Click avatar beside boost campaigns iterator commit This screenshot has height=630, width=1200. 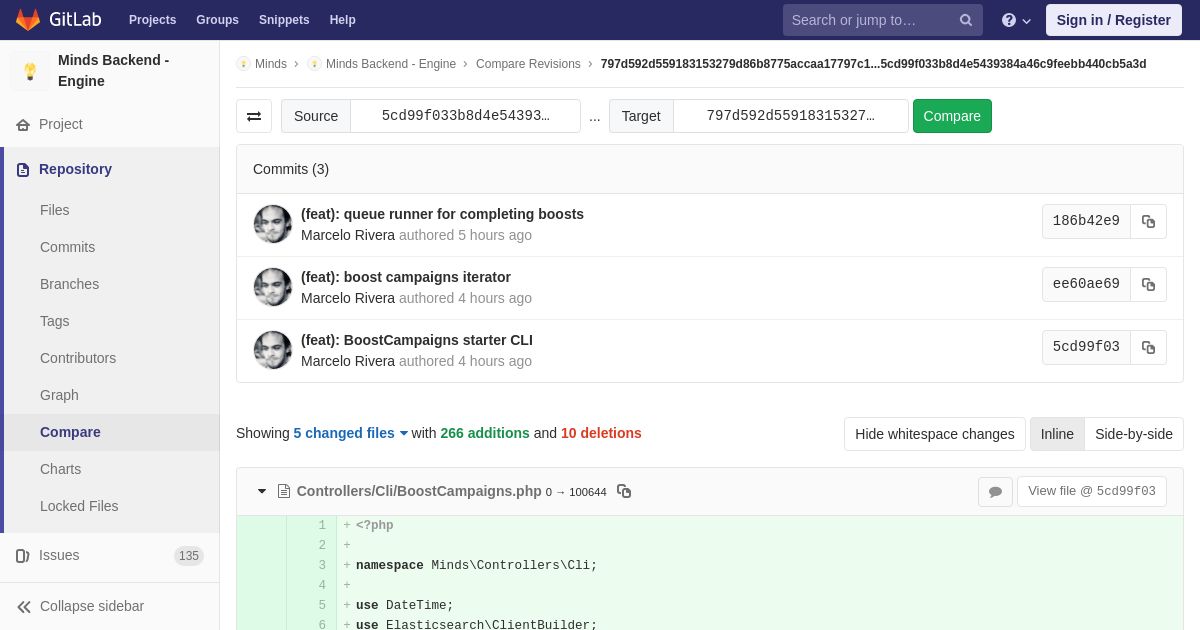click(x=273, y=287)
